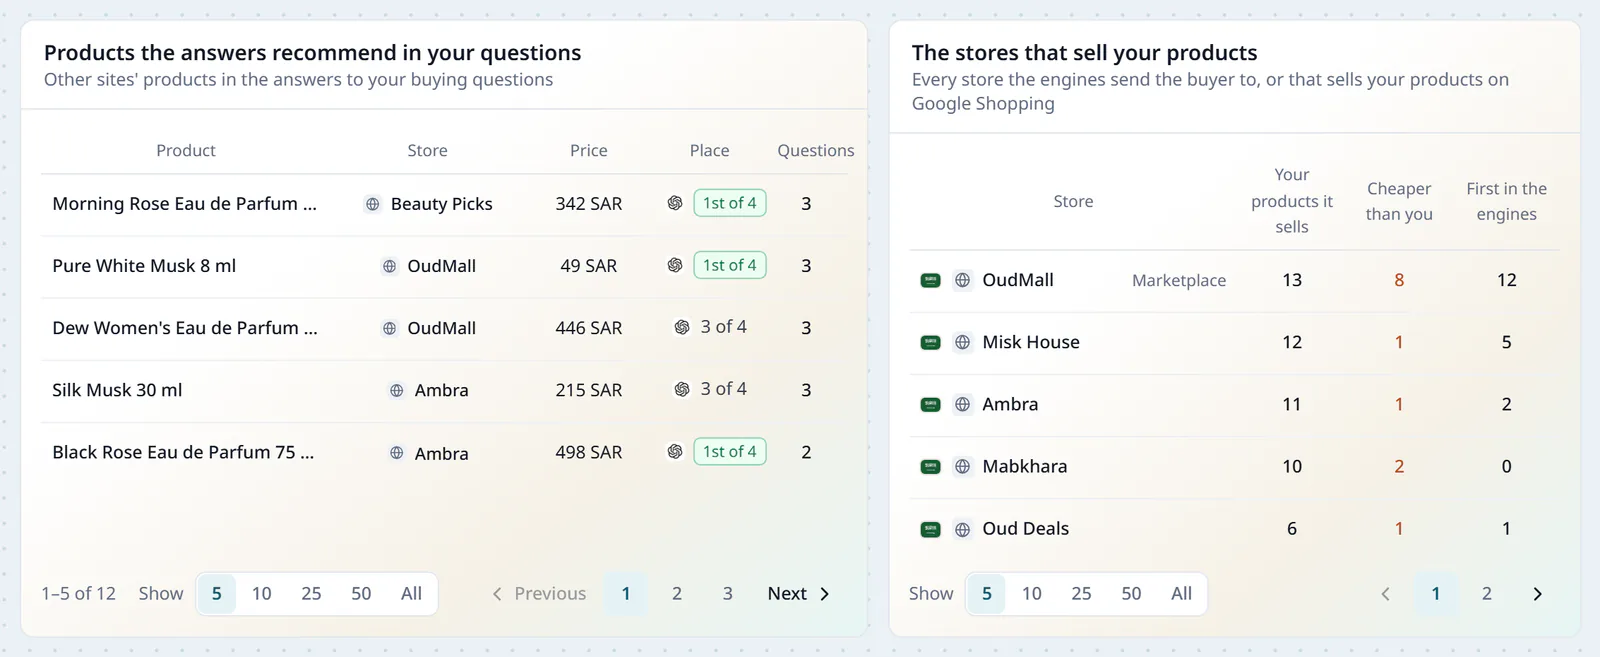
Task: Click the ChatGPT engine icon in the Silk Musk row
Action: (682, 389)
